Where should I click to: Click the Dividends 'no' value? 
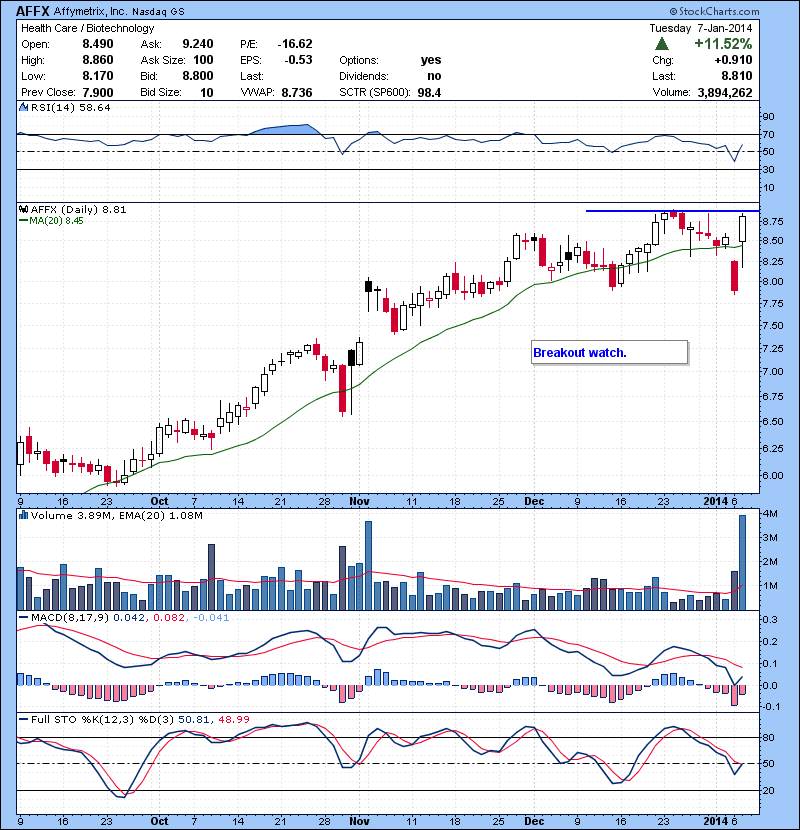[x=434, y=76]
